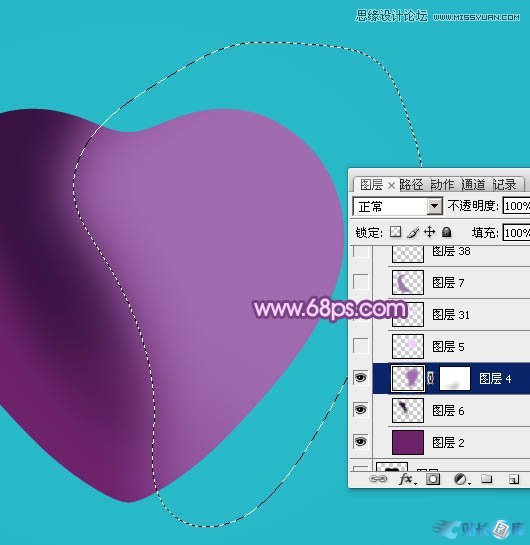Select the layer named 图层 31
The height and width of the screenshot is (545, 530).
451,315
